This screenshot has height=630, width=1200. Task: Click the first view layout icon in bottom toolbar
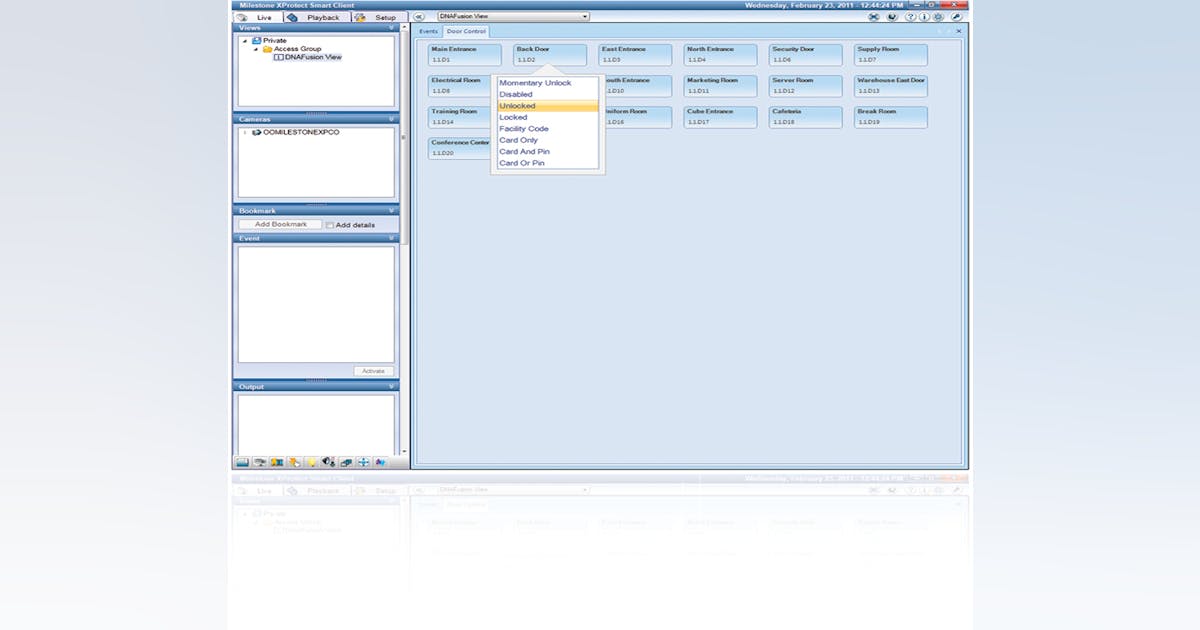[x=241, y=462]
